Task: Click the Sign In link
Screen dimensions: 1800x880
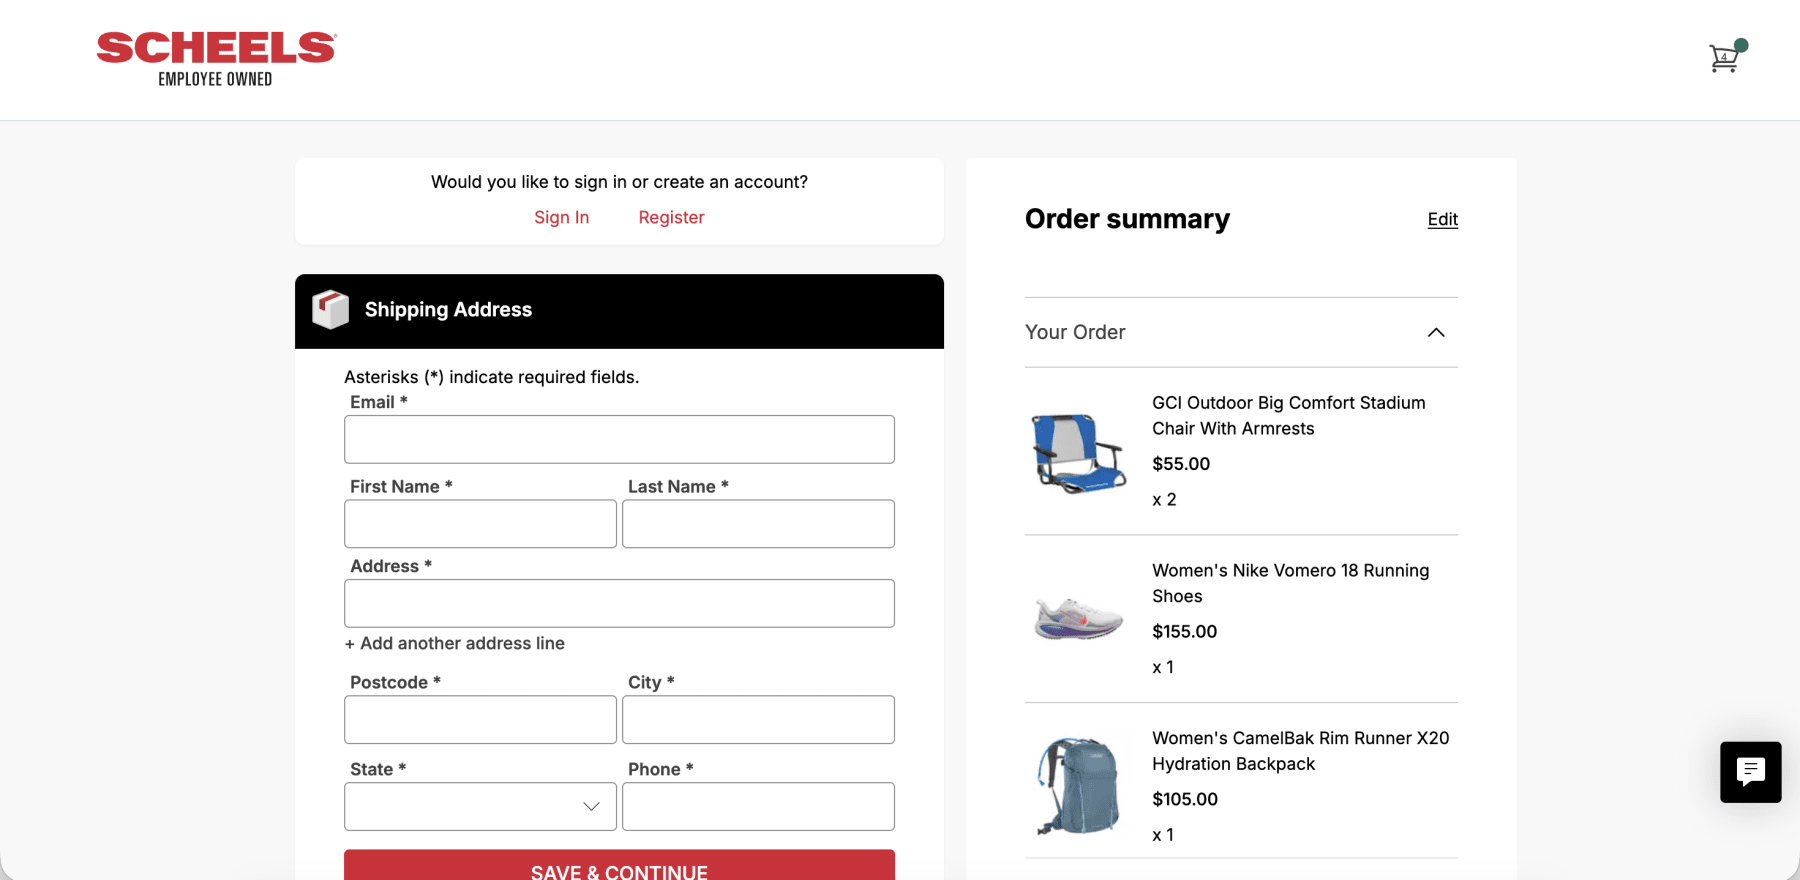Action: coord(561,217)
